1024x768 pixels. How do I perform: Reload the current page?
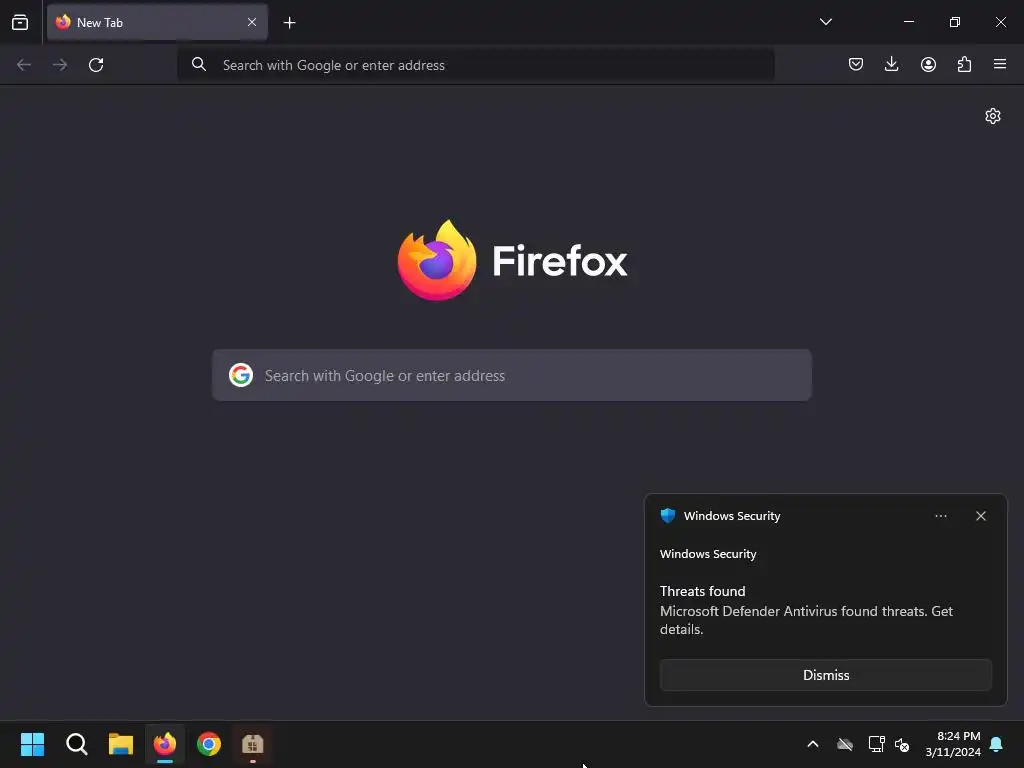[96, 65]
